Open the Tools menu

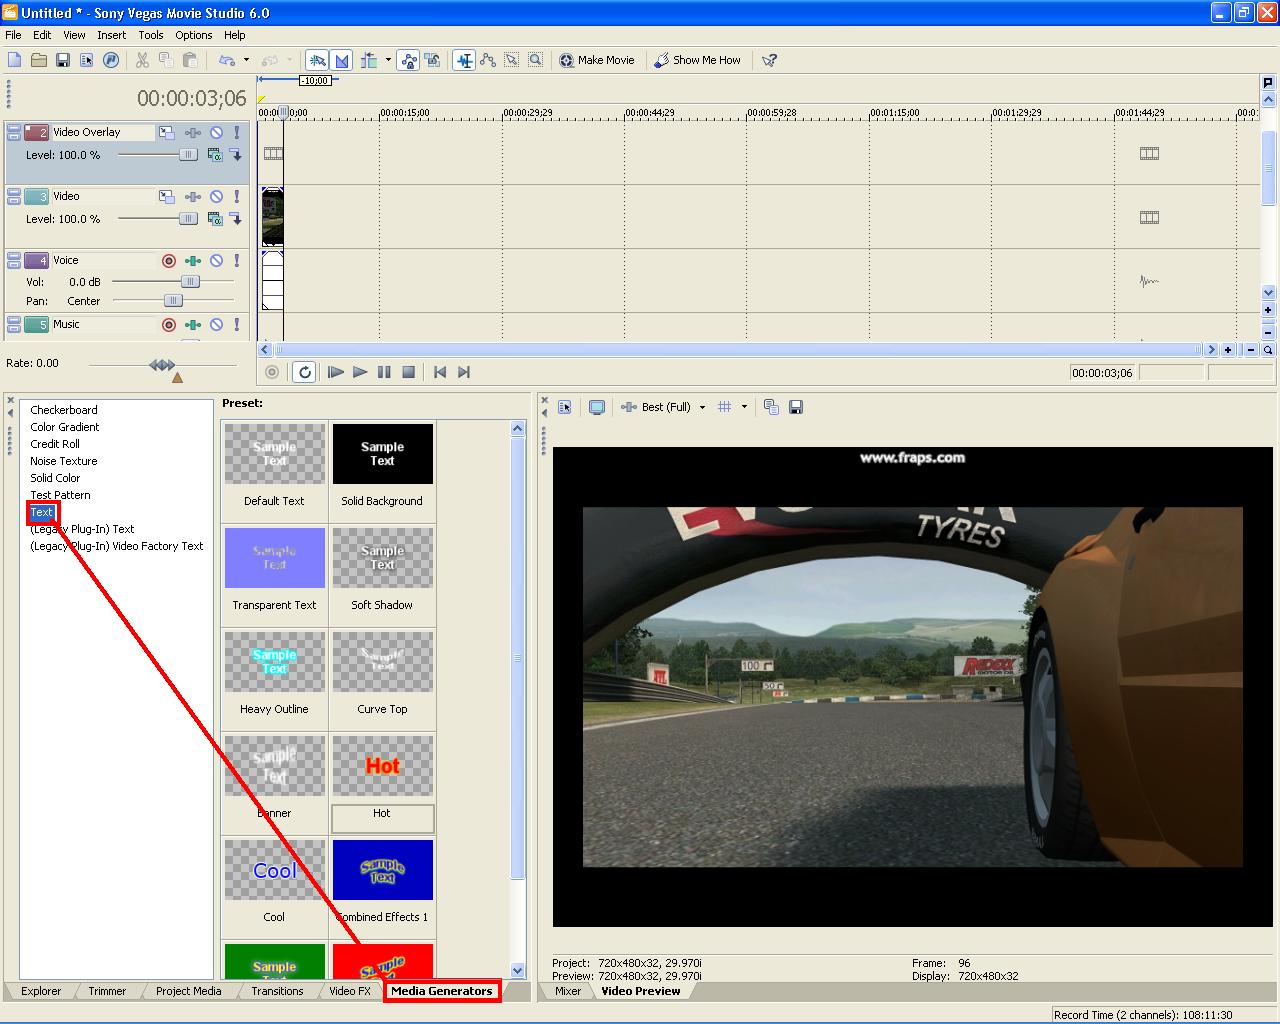pos(151,35)
